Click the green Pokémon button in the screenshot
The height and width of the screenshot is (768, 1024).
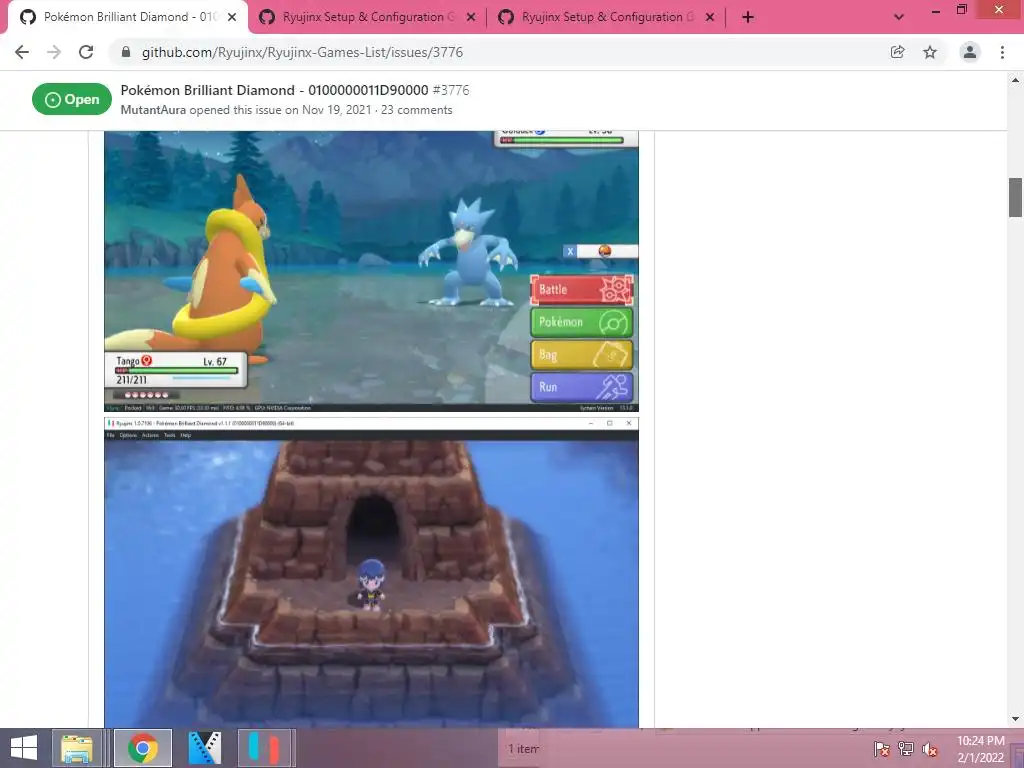click(x=582, y=323)
